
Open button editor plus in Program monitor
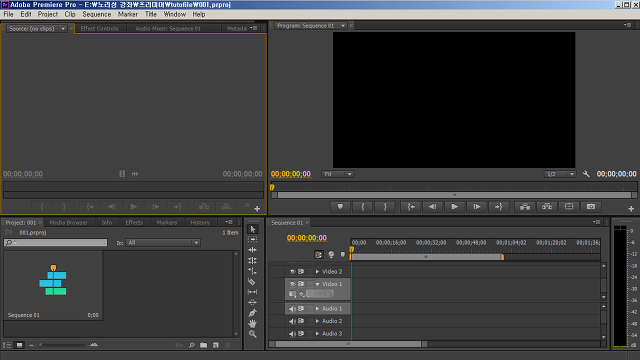click(x=631, y=209)
